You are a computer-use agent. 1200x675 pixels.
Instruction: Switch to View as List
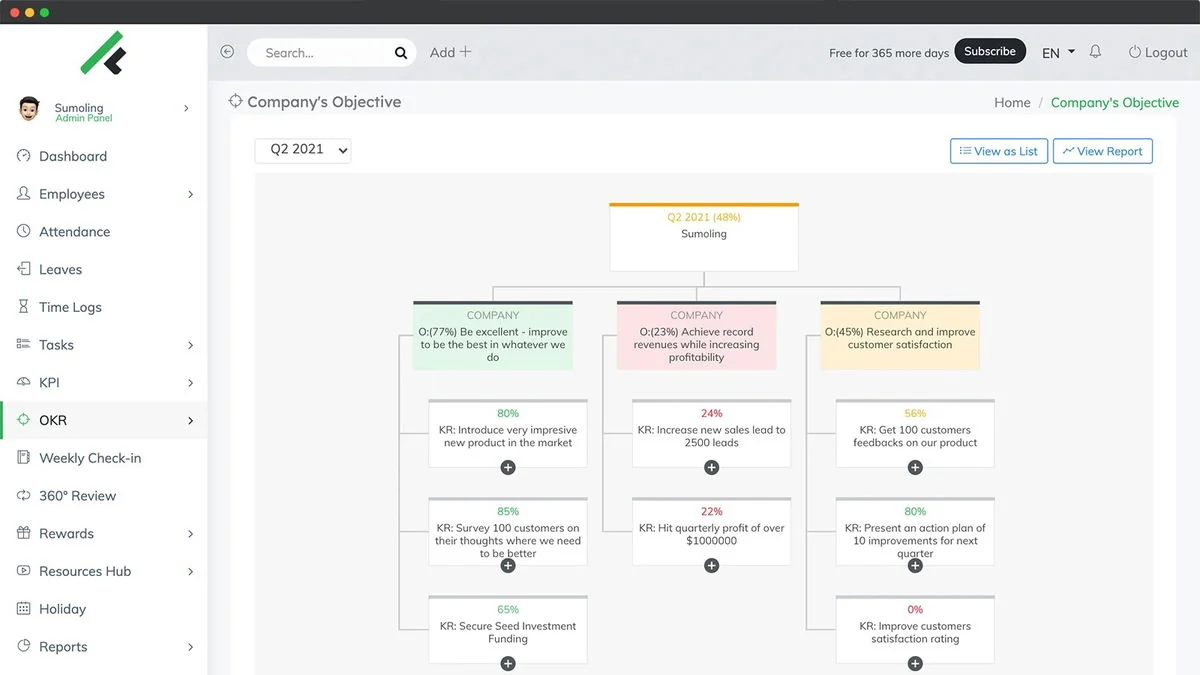(x=998, y=150)
